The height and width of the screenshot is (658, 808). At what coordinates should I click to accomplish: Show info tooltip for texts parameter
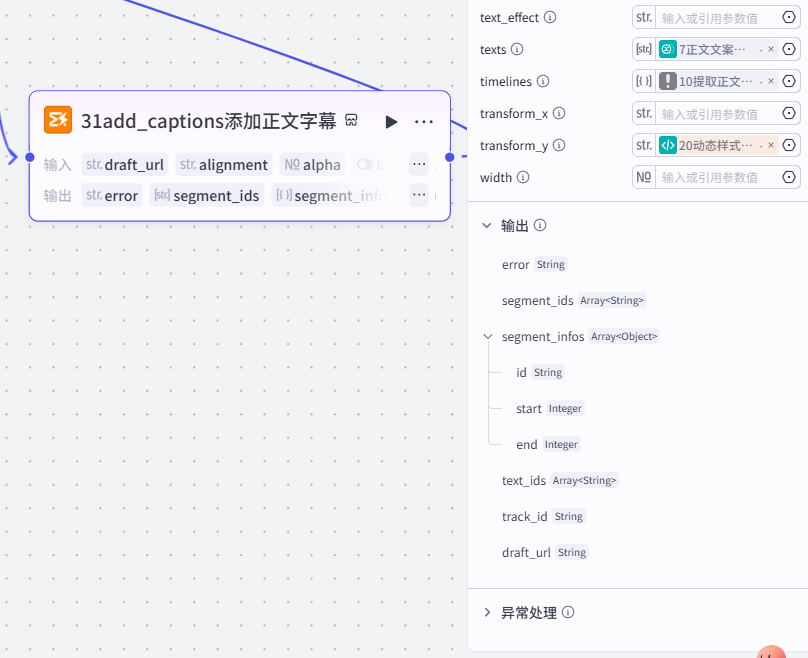pos(517,49)
